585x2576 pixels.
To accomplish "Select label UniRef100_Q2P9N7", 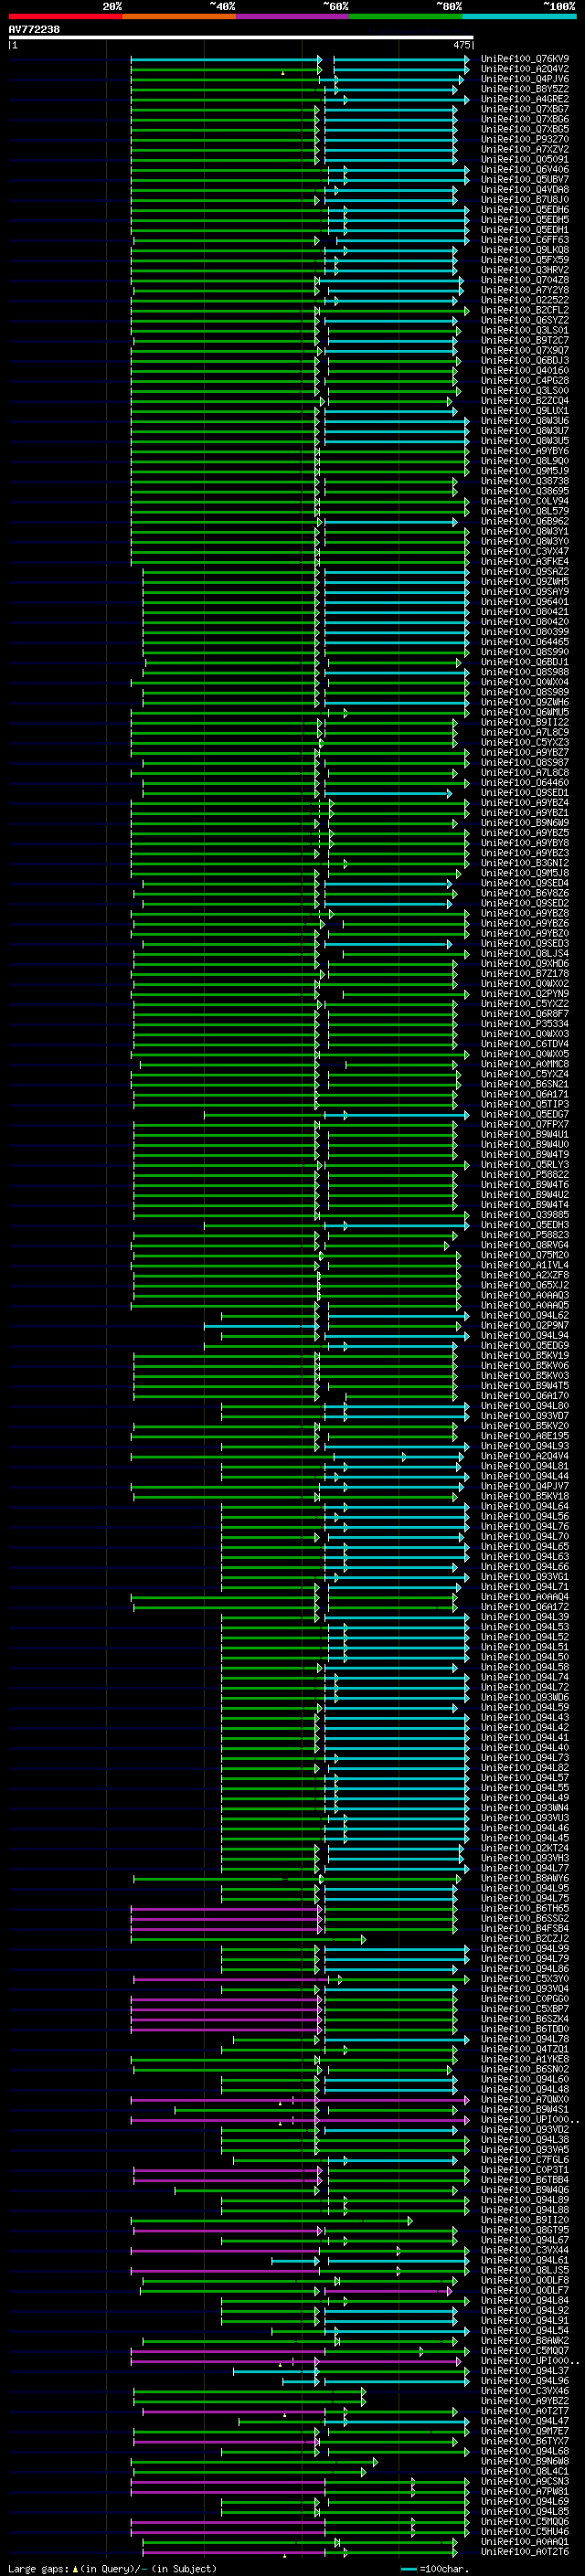I will point(525,1326).
